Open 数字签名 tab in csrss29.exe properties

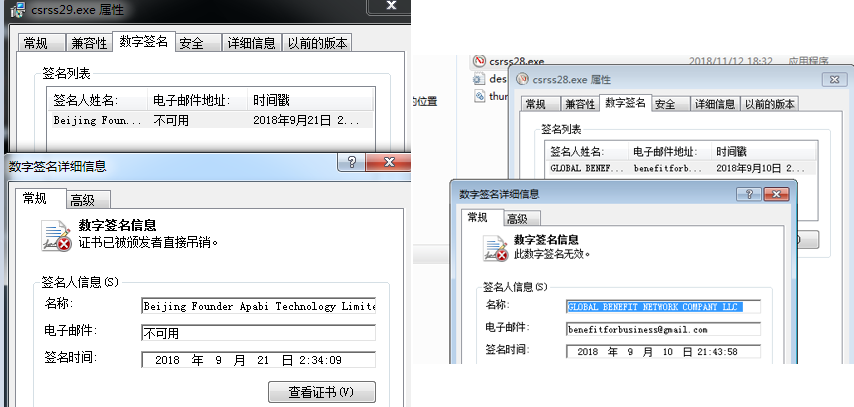pyautogui.click(x=143, y=42)
